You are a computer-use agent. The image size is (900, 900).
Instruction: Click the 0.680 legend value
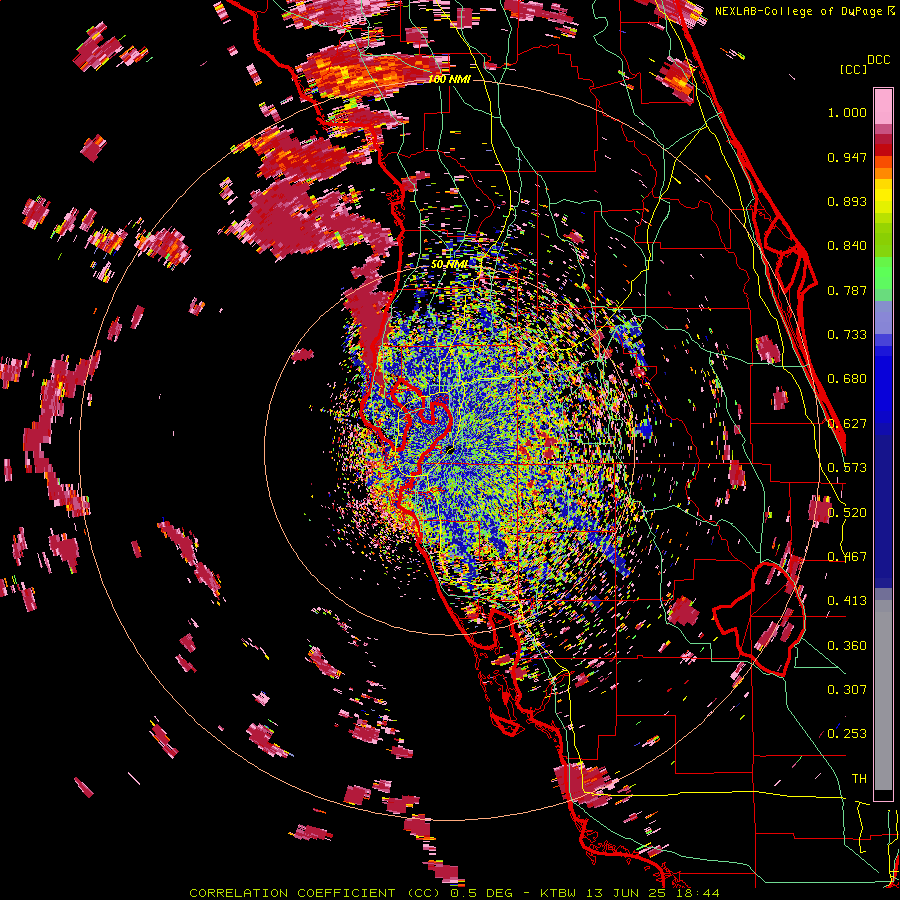point(847,379)
